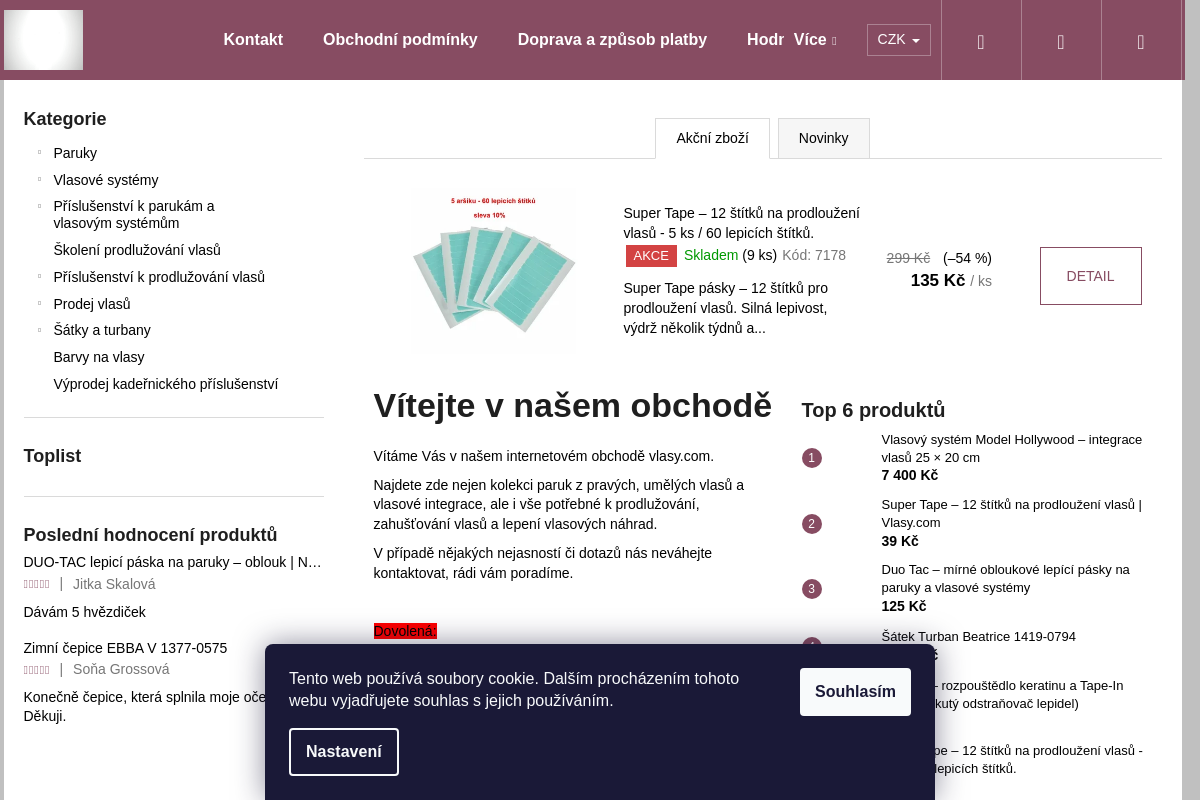
Task: Open the Barvy na vlasy category
Action: pos(99,357)
